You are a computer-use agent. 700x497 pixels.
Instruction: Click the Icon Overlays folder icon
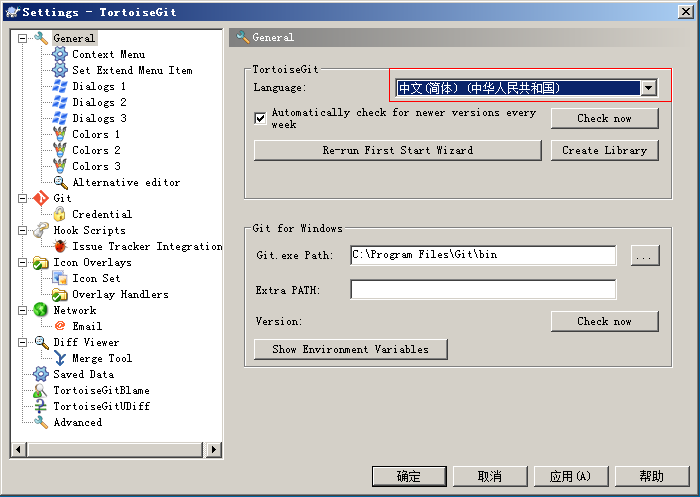click(x=41, y=262)
